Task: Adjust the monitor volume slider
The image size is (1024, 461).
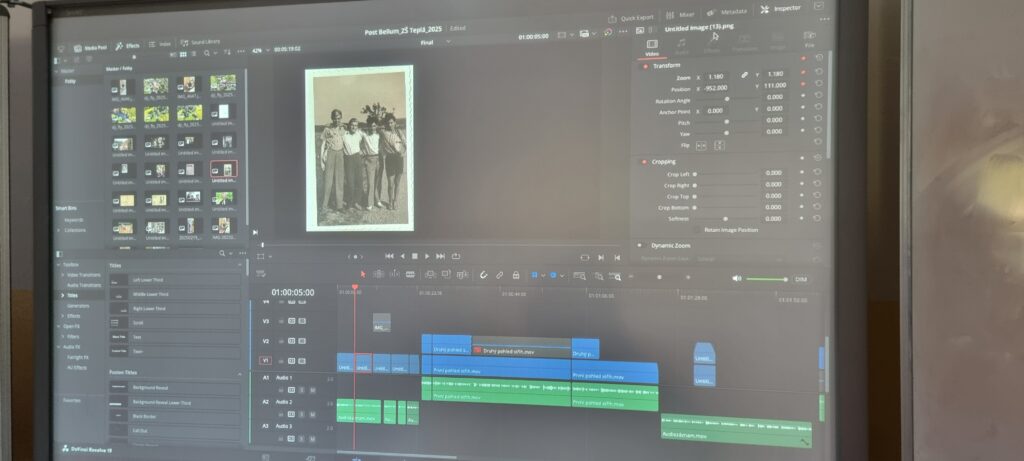Action: click(x=767, y=279)
